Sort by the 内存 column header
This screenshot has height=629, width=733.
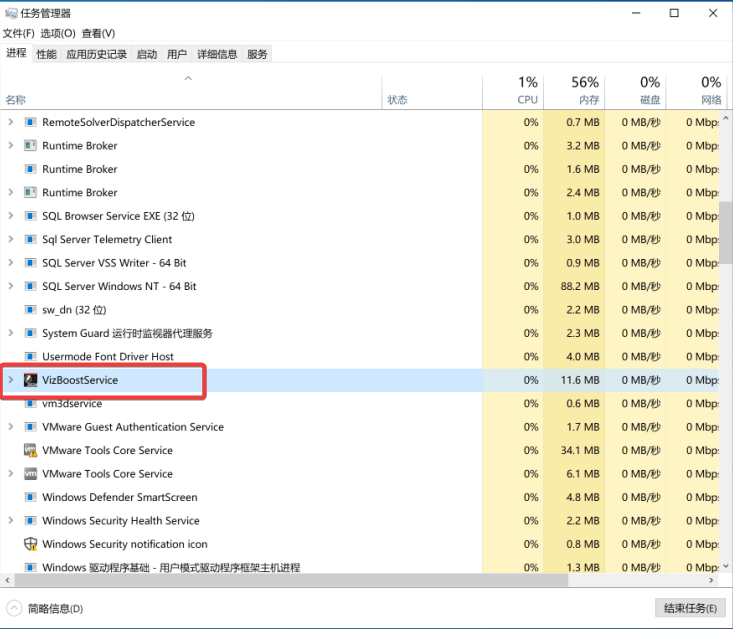click(x=574, y=92)
